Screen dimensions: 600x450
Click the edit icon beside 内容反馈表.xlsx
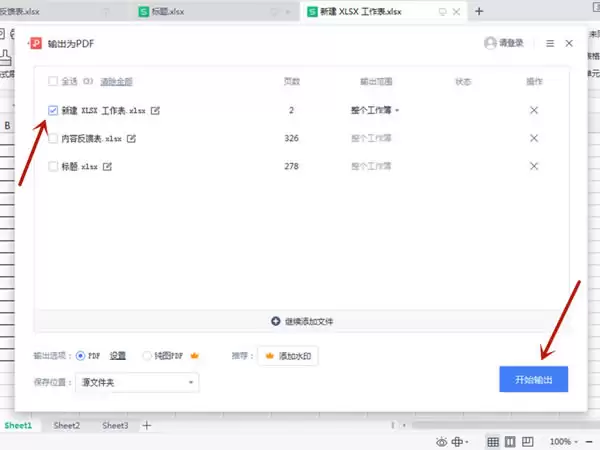point(131,139)
